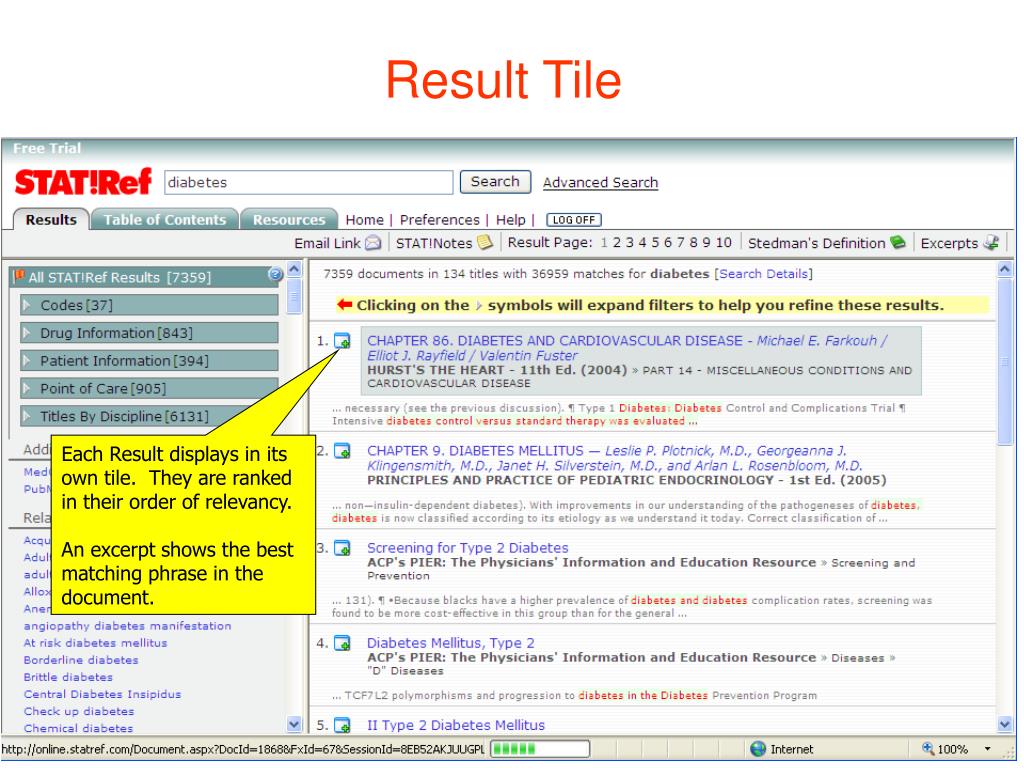
Task: Open Help menu link
Action: [x=511, y=220]
